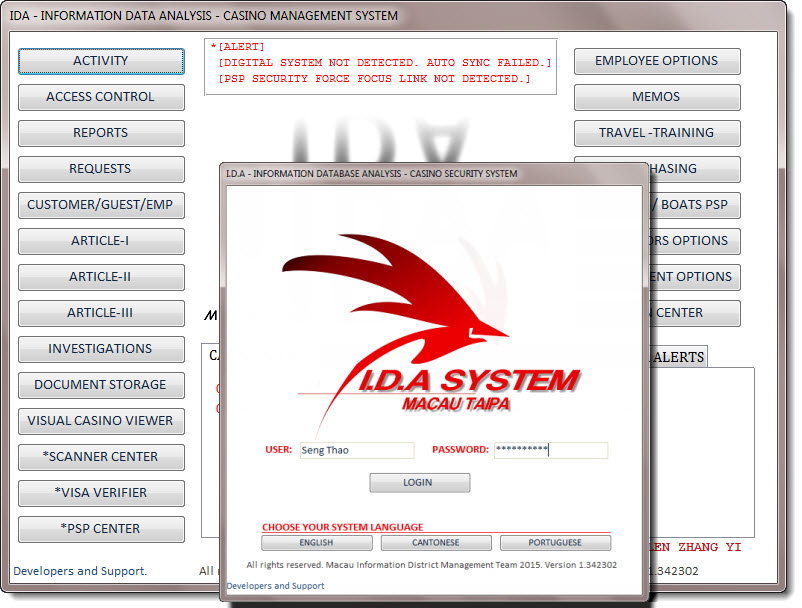The height and width of the screenshot is (608, 802).
Task: Open the *SCANNER CENTER
Action: click(x=101, y=457)
